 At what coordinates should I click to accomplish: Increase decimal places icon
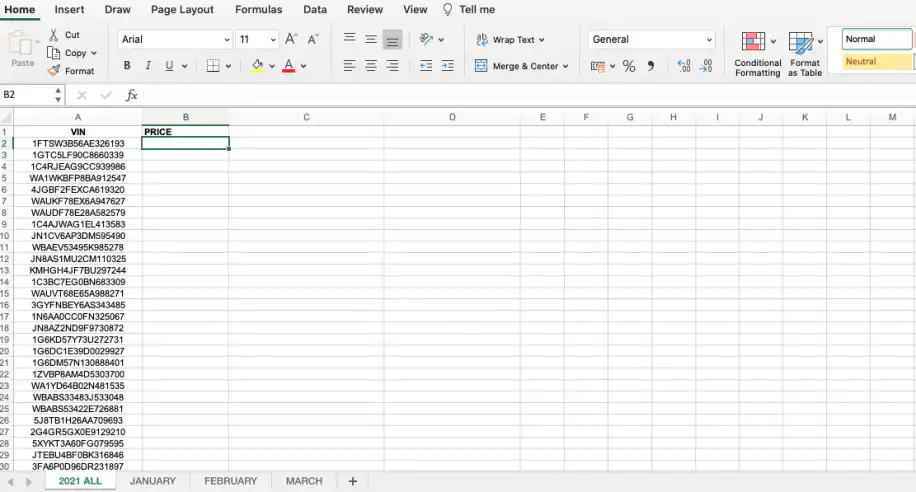coord(684,65)
